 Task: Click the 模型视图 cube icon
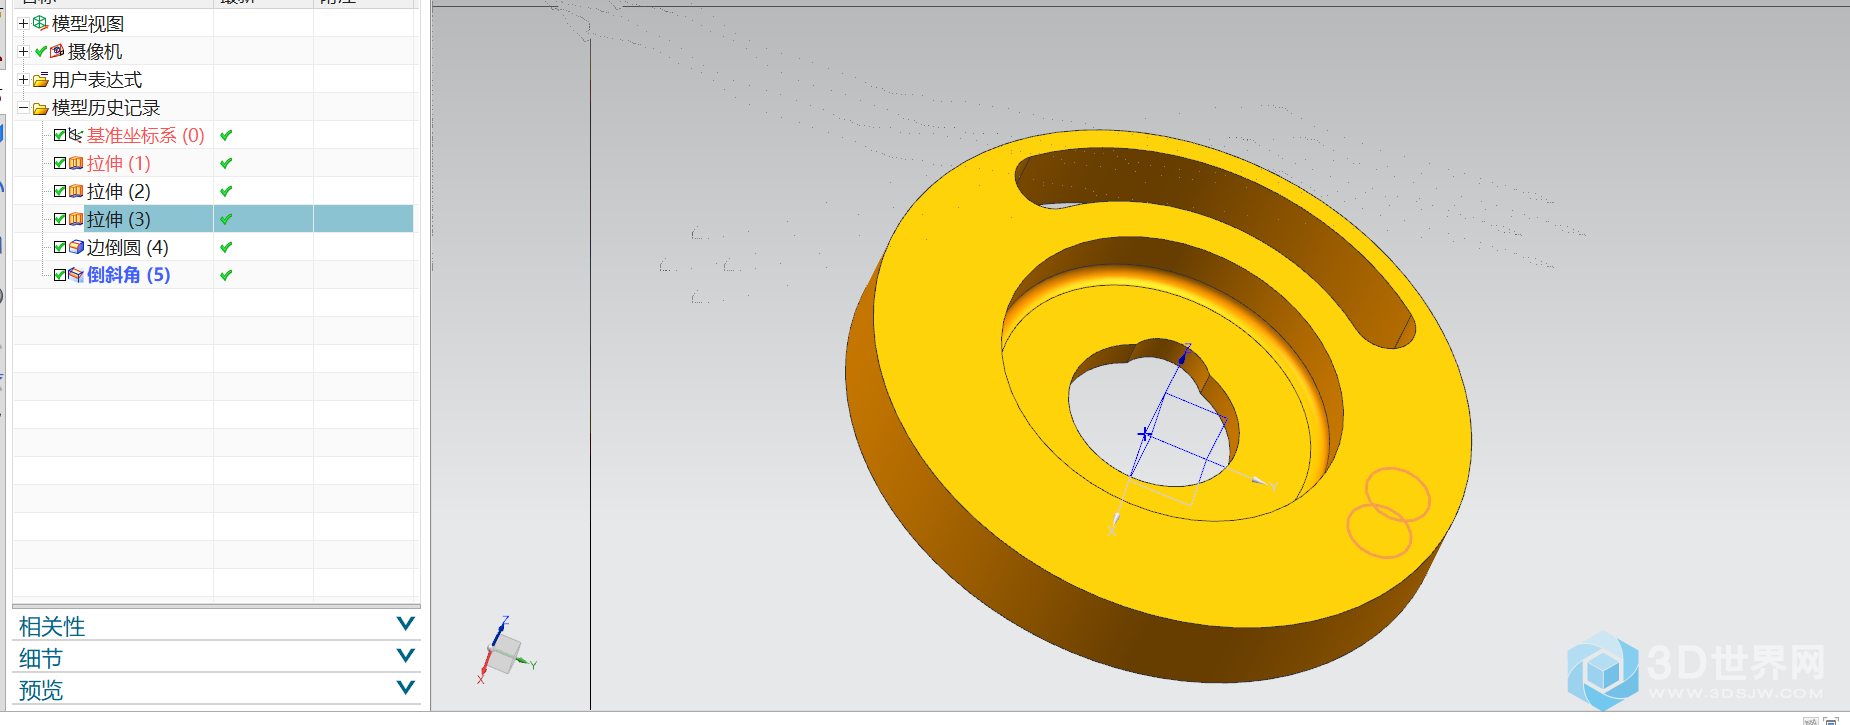[x=40, y=22]
